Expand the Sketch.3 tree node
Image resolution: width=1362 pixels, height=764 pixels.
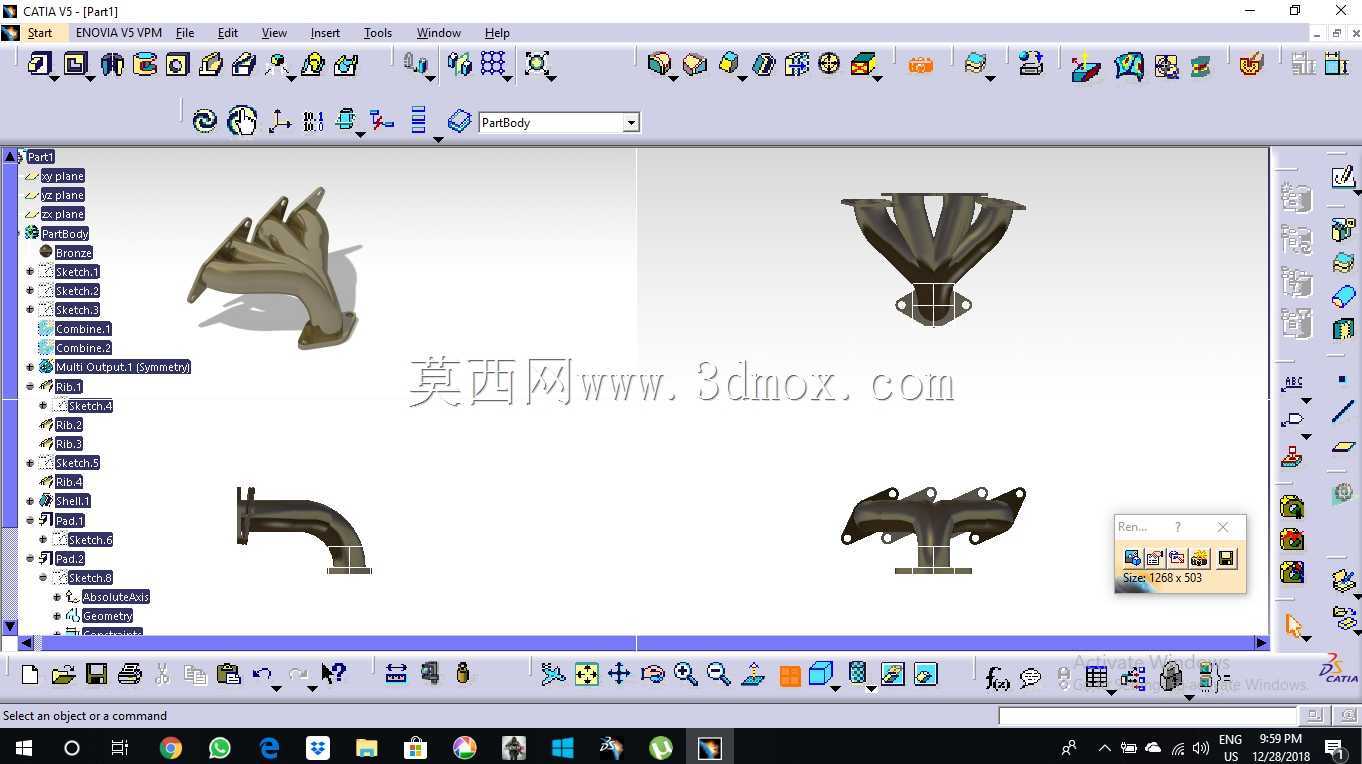point(30,310)
